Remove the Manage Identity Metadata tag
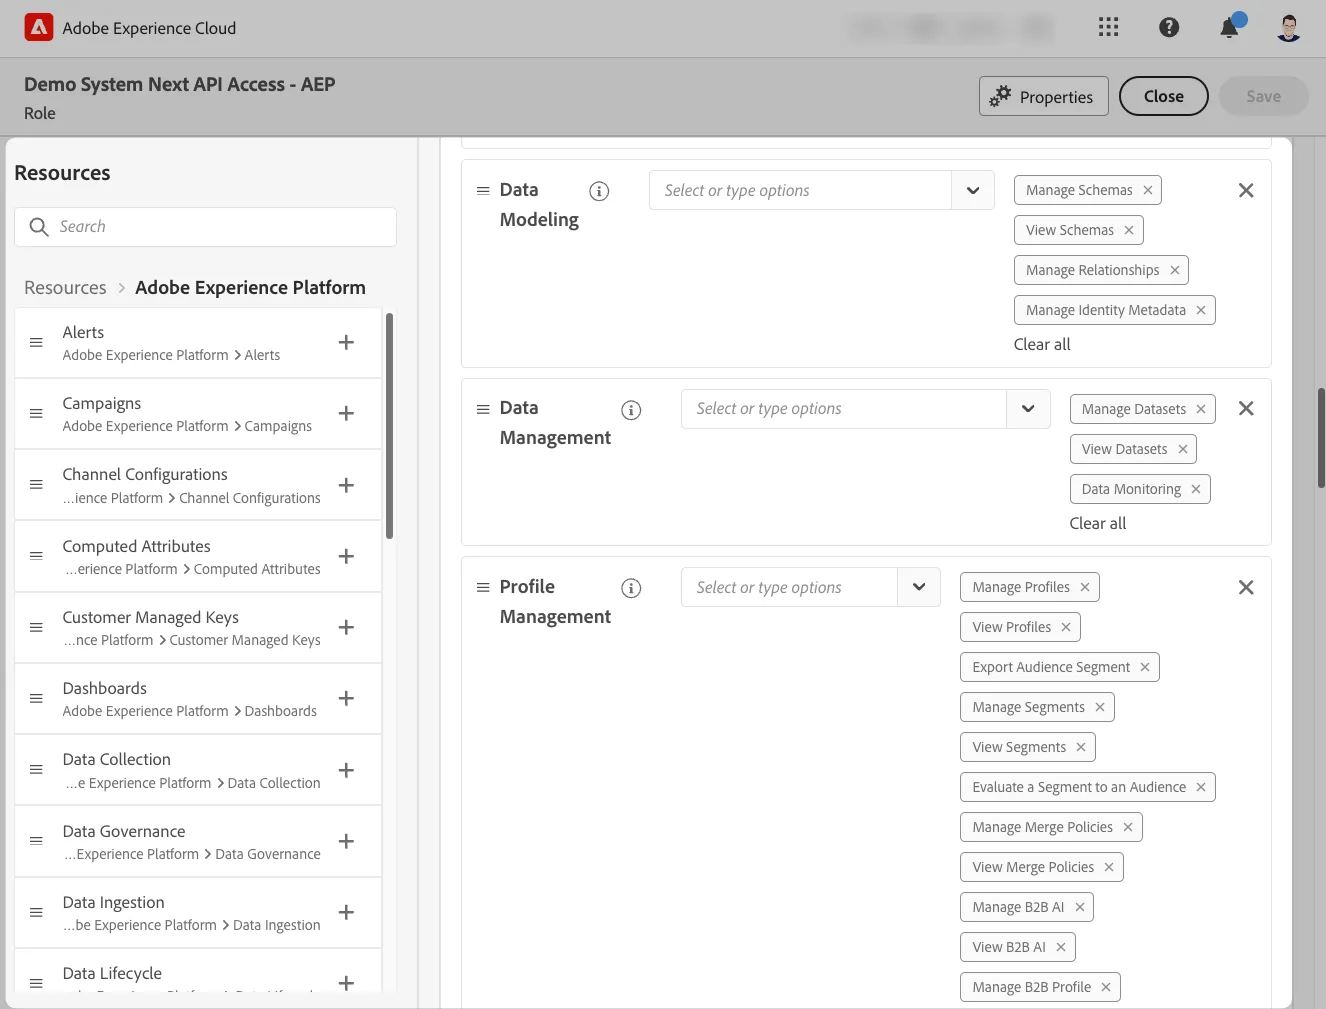This screenshot has width=1326, height=1009. (1201, 310)
